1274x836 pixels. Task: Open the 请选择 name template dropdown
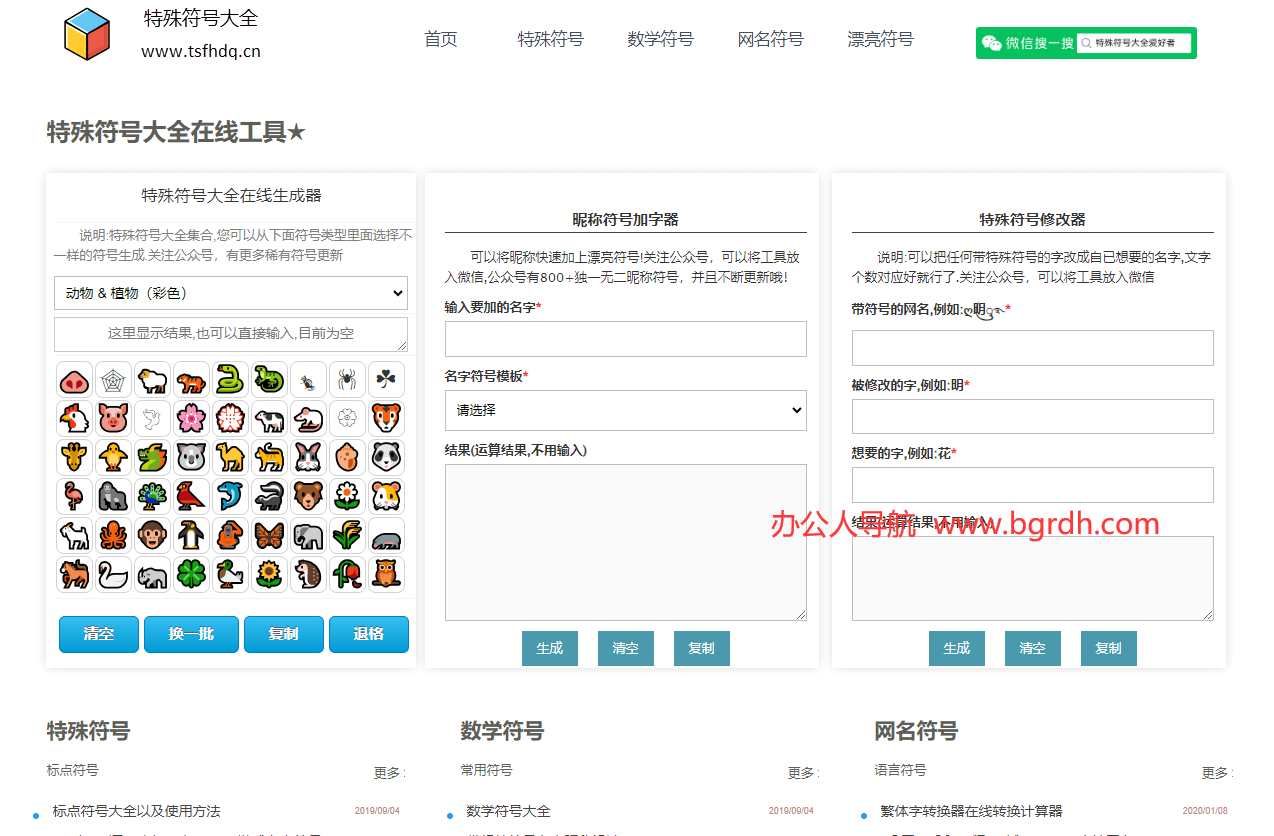coord(625,410)
